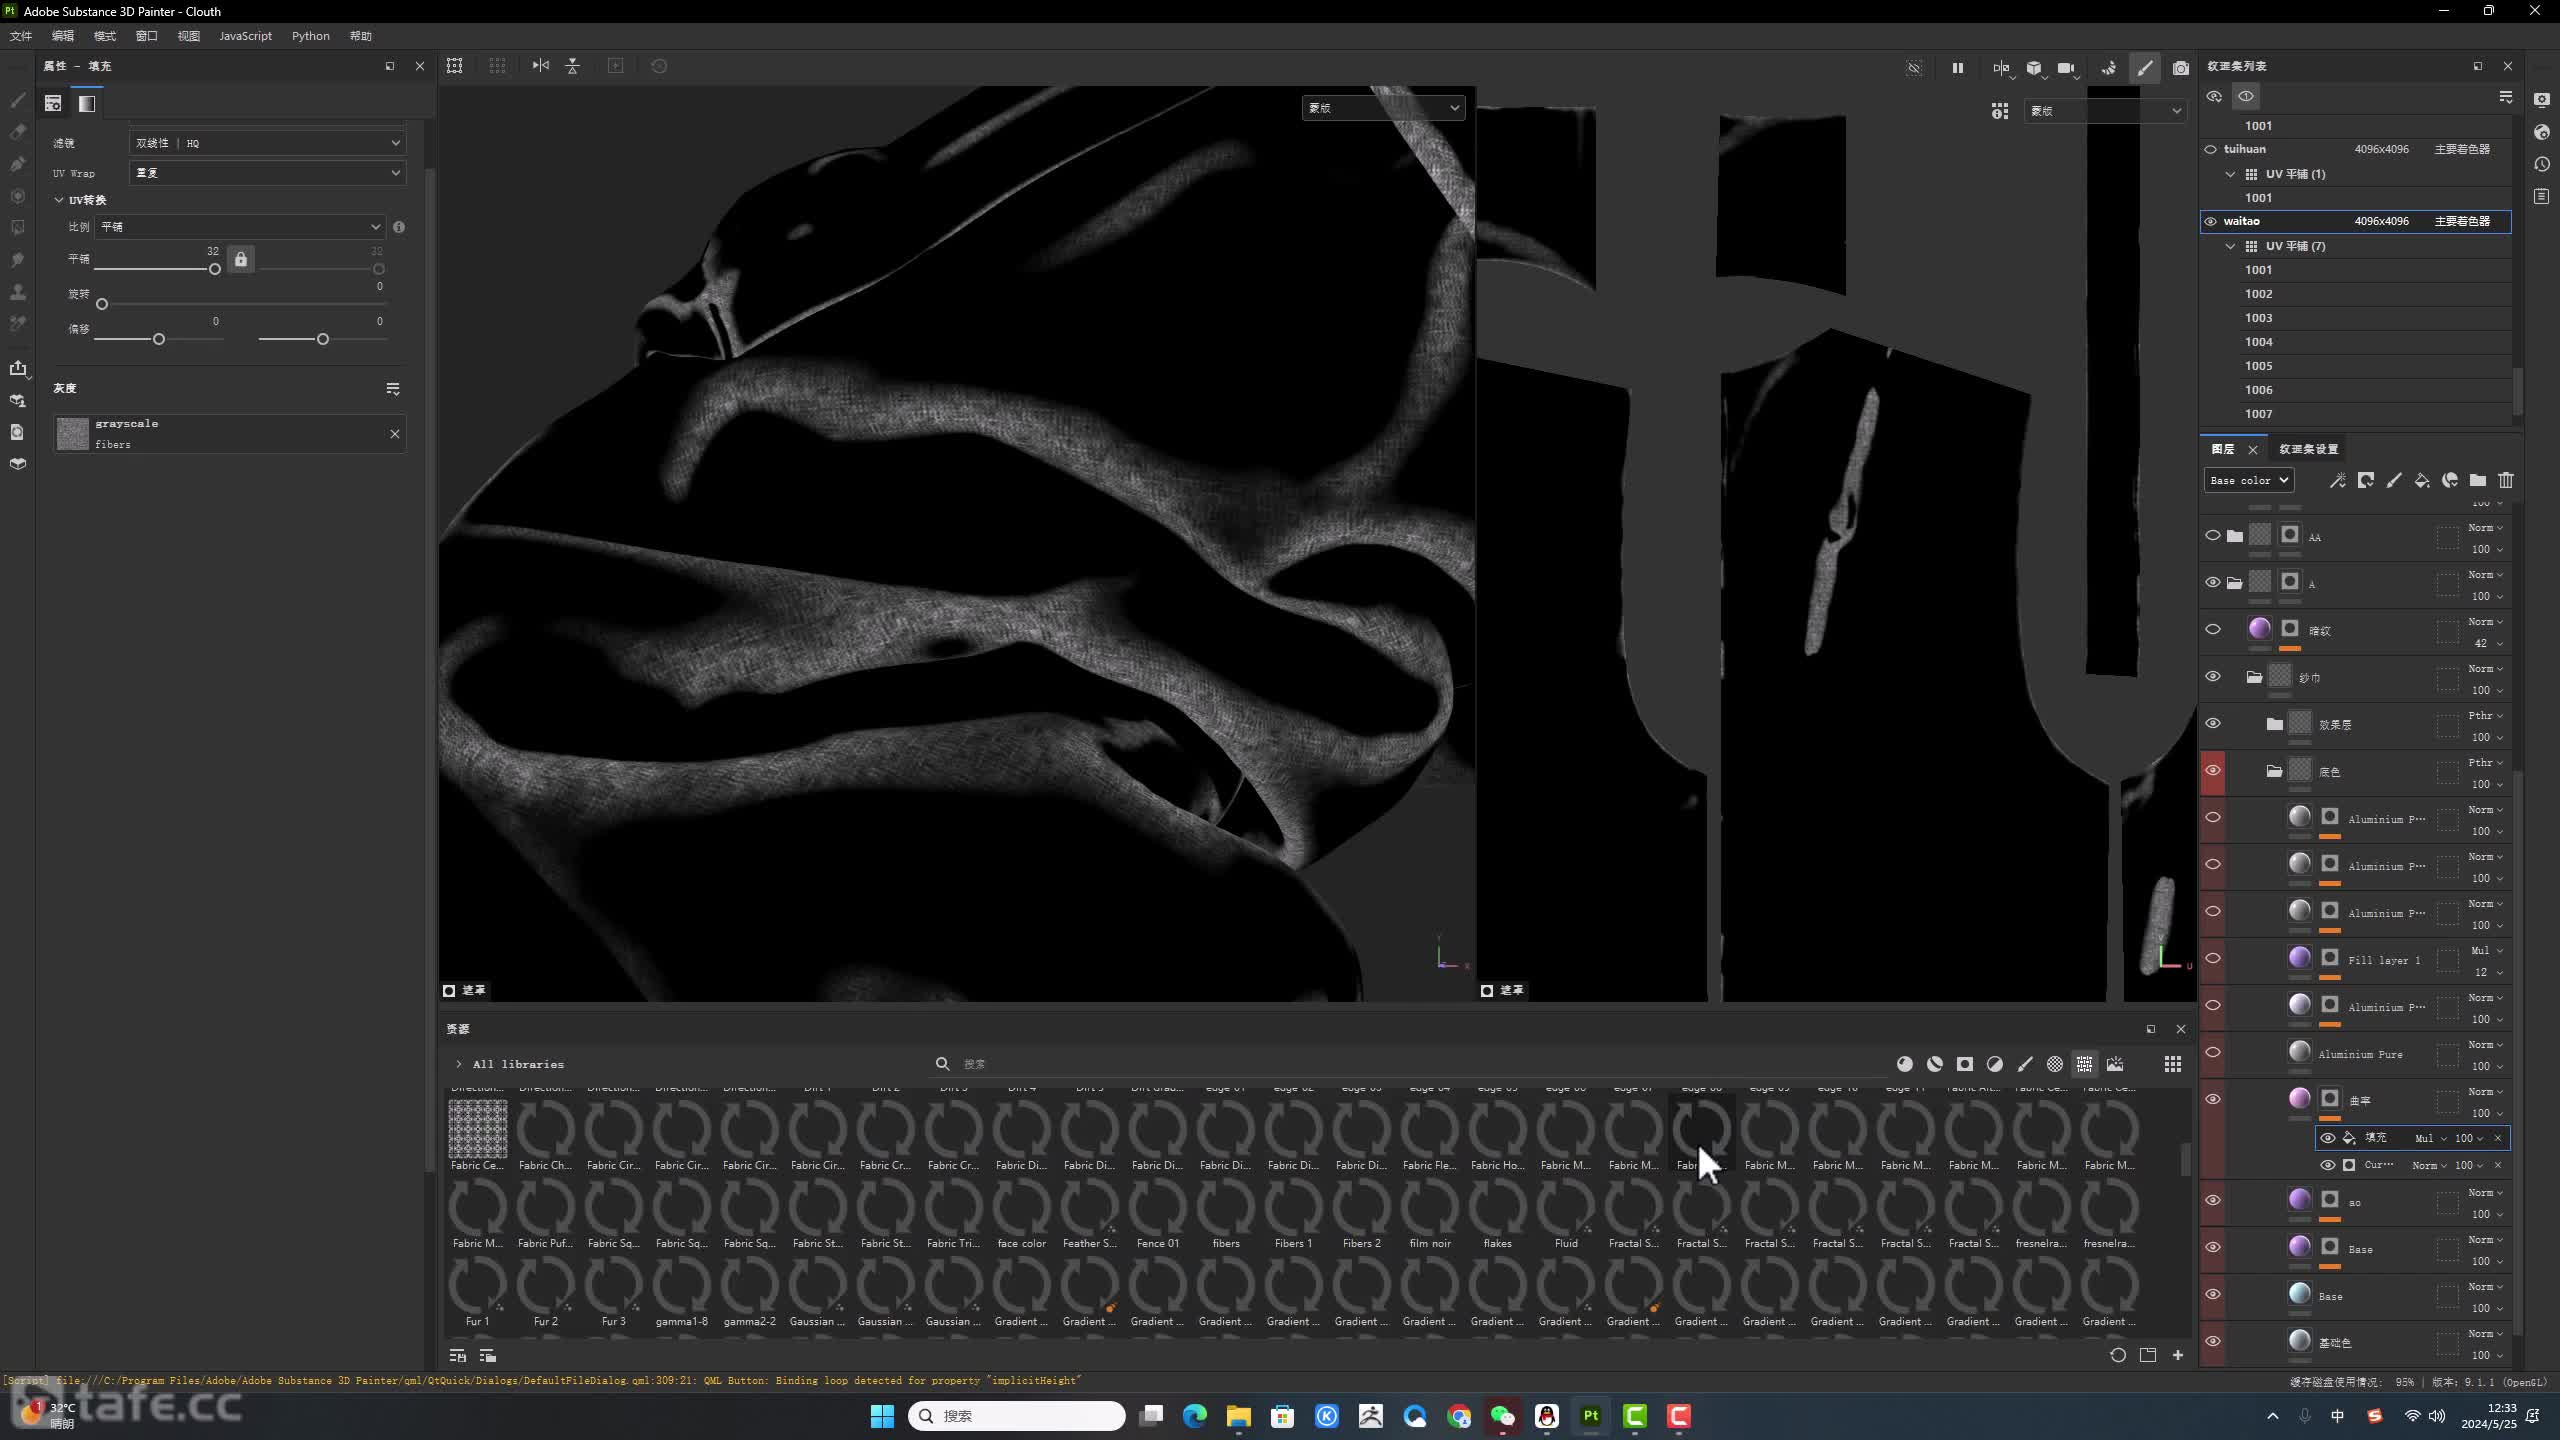
Task: Click the 平铺 tiling slider handle
Action: click(214, 269)
